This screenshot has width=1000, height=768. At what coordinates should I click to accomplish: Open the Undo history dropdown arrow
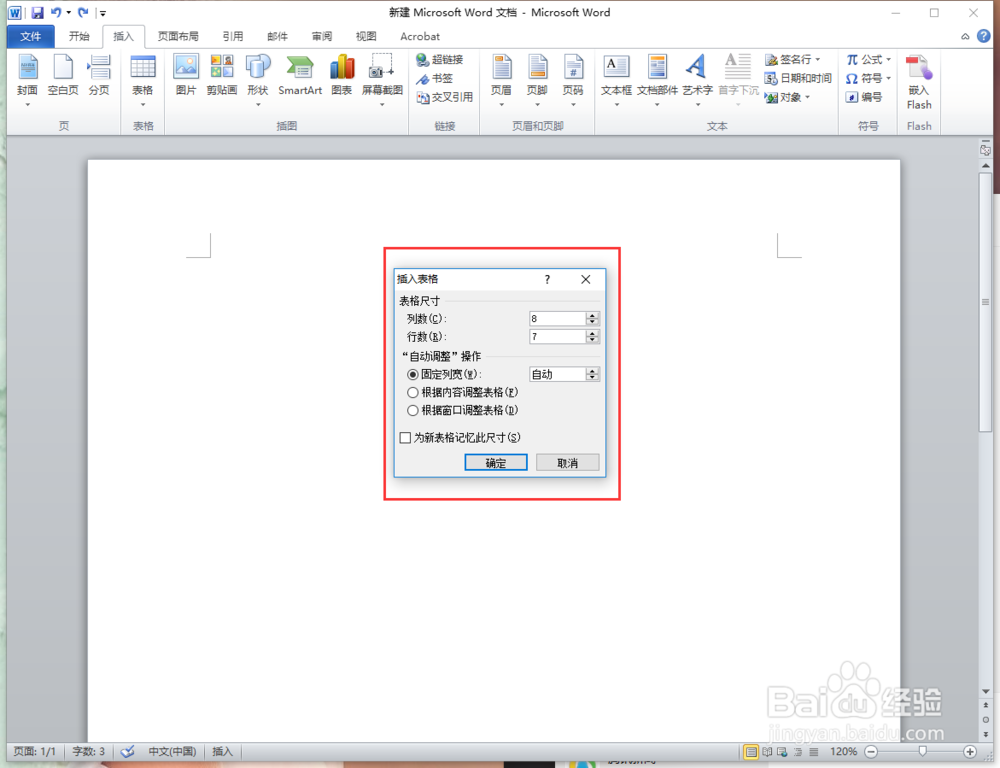[x=68, y=12]
